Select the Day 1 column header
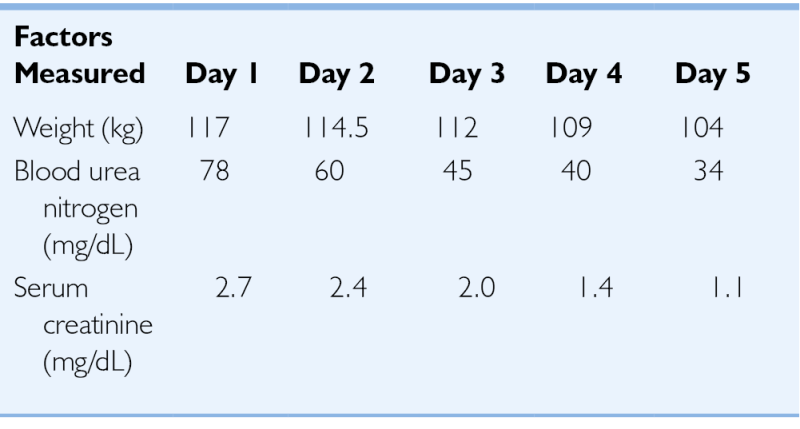Screen dimensions: 800x429 coord(222,75)
